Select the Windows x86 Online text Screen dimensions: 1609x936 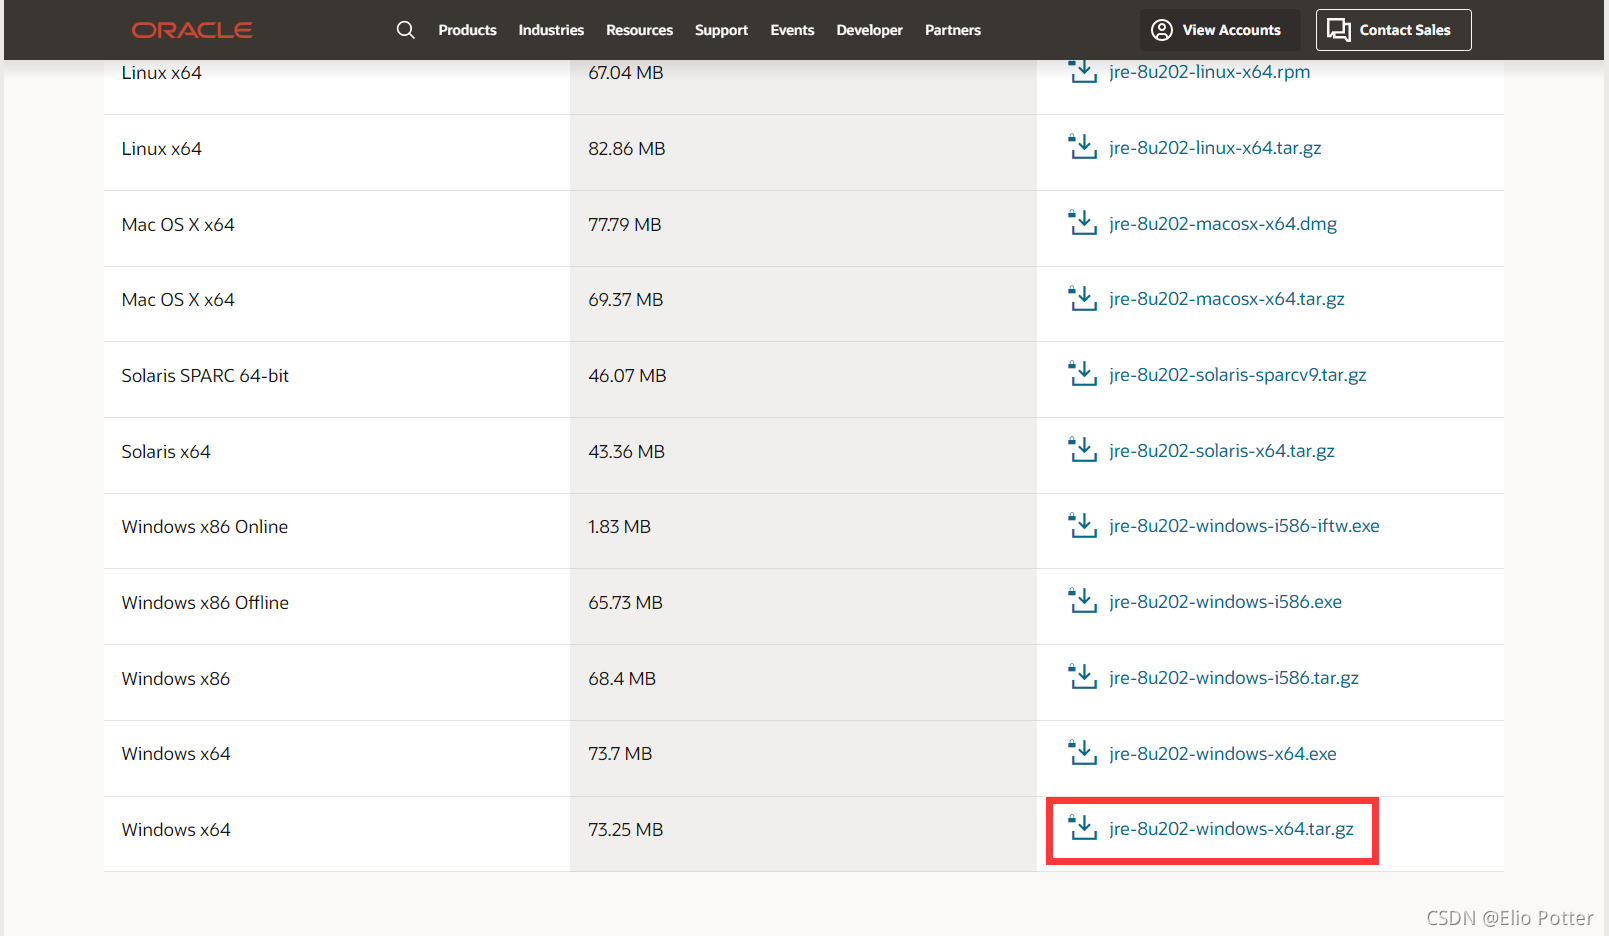coord(205,527)
